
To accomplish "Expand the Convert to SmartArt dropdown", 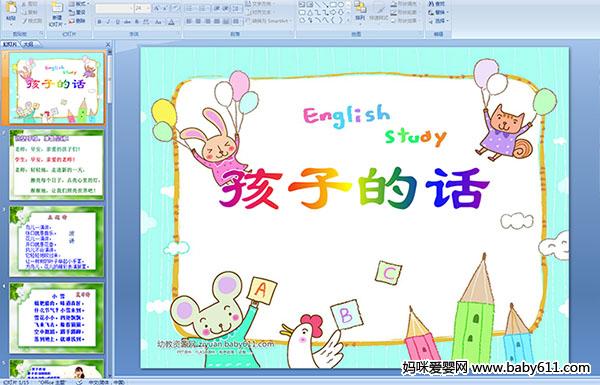I will pos(270,21).
